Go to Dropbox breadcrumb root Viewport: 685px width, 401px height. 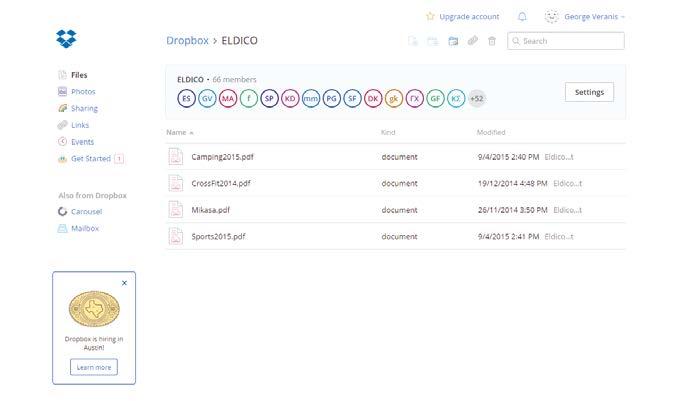tap(187, 41)
